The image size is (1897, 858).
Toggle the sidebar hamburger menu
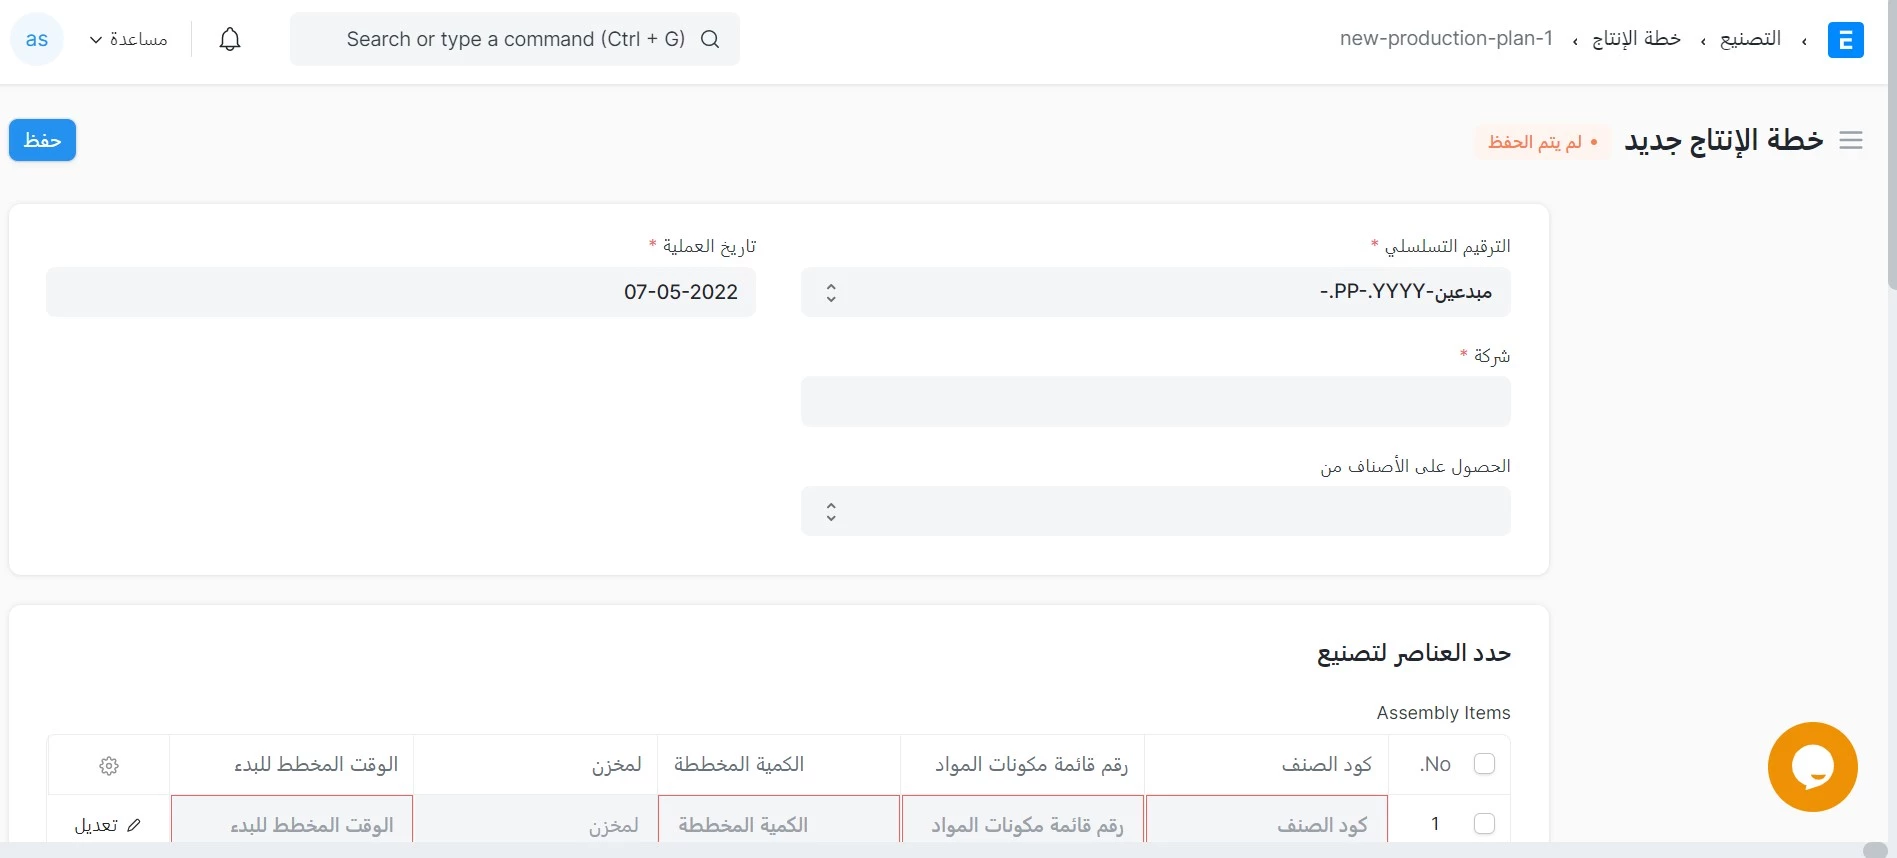(x=1851, y=141)
